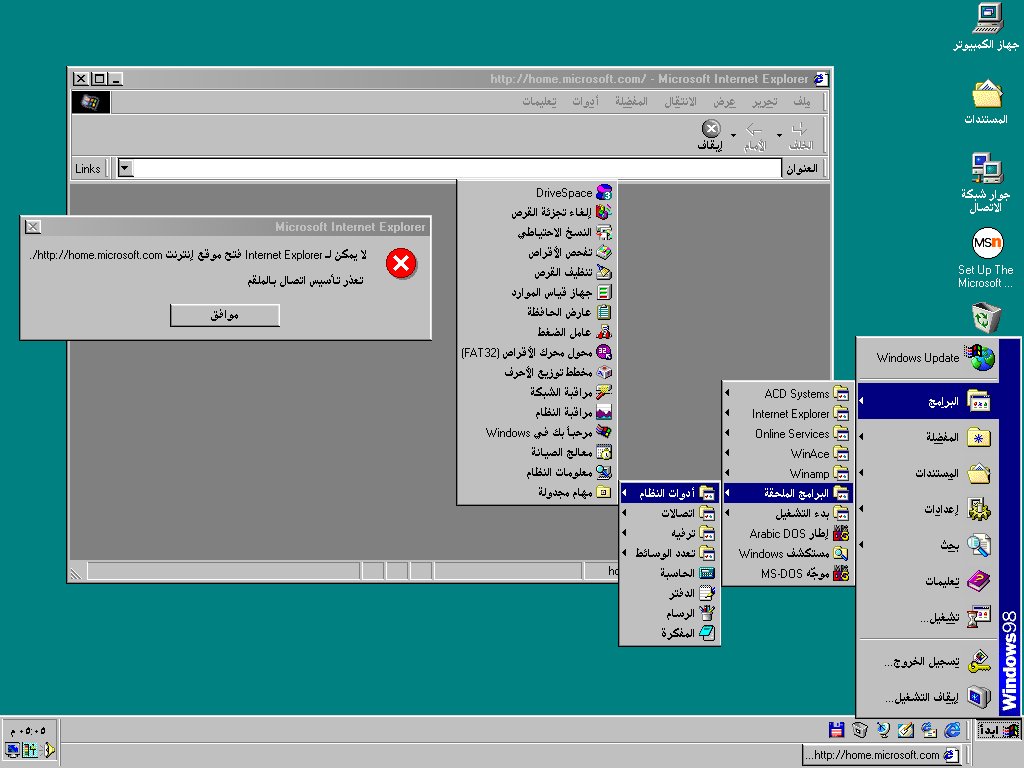Click the Back (الخلف) toolbar button
This screenshot has width=1024, height=768.
(x=801, y=135)
